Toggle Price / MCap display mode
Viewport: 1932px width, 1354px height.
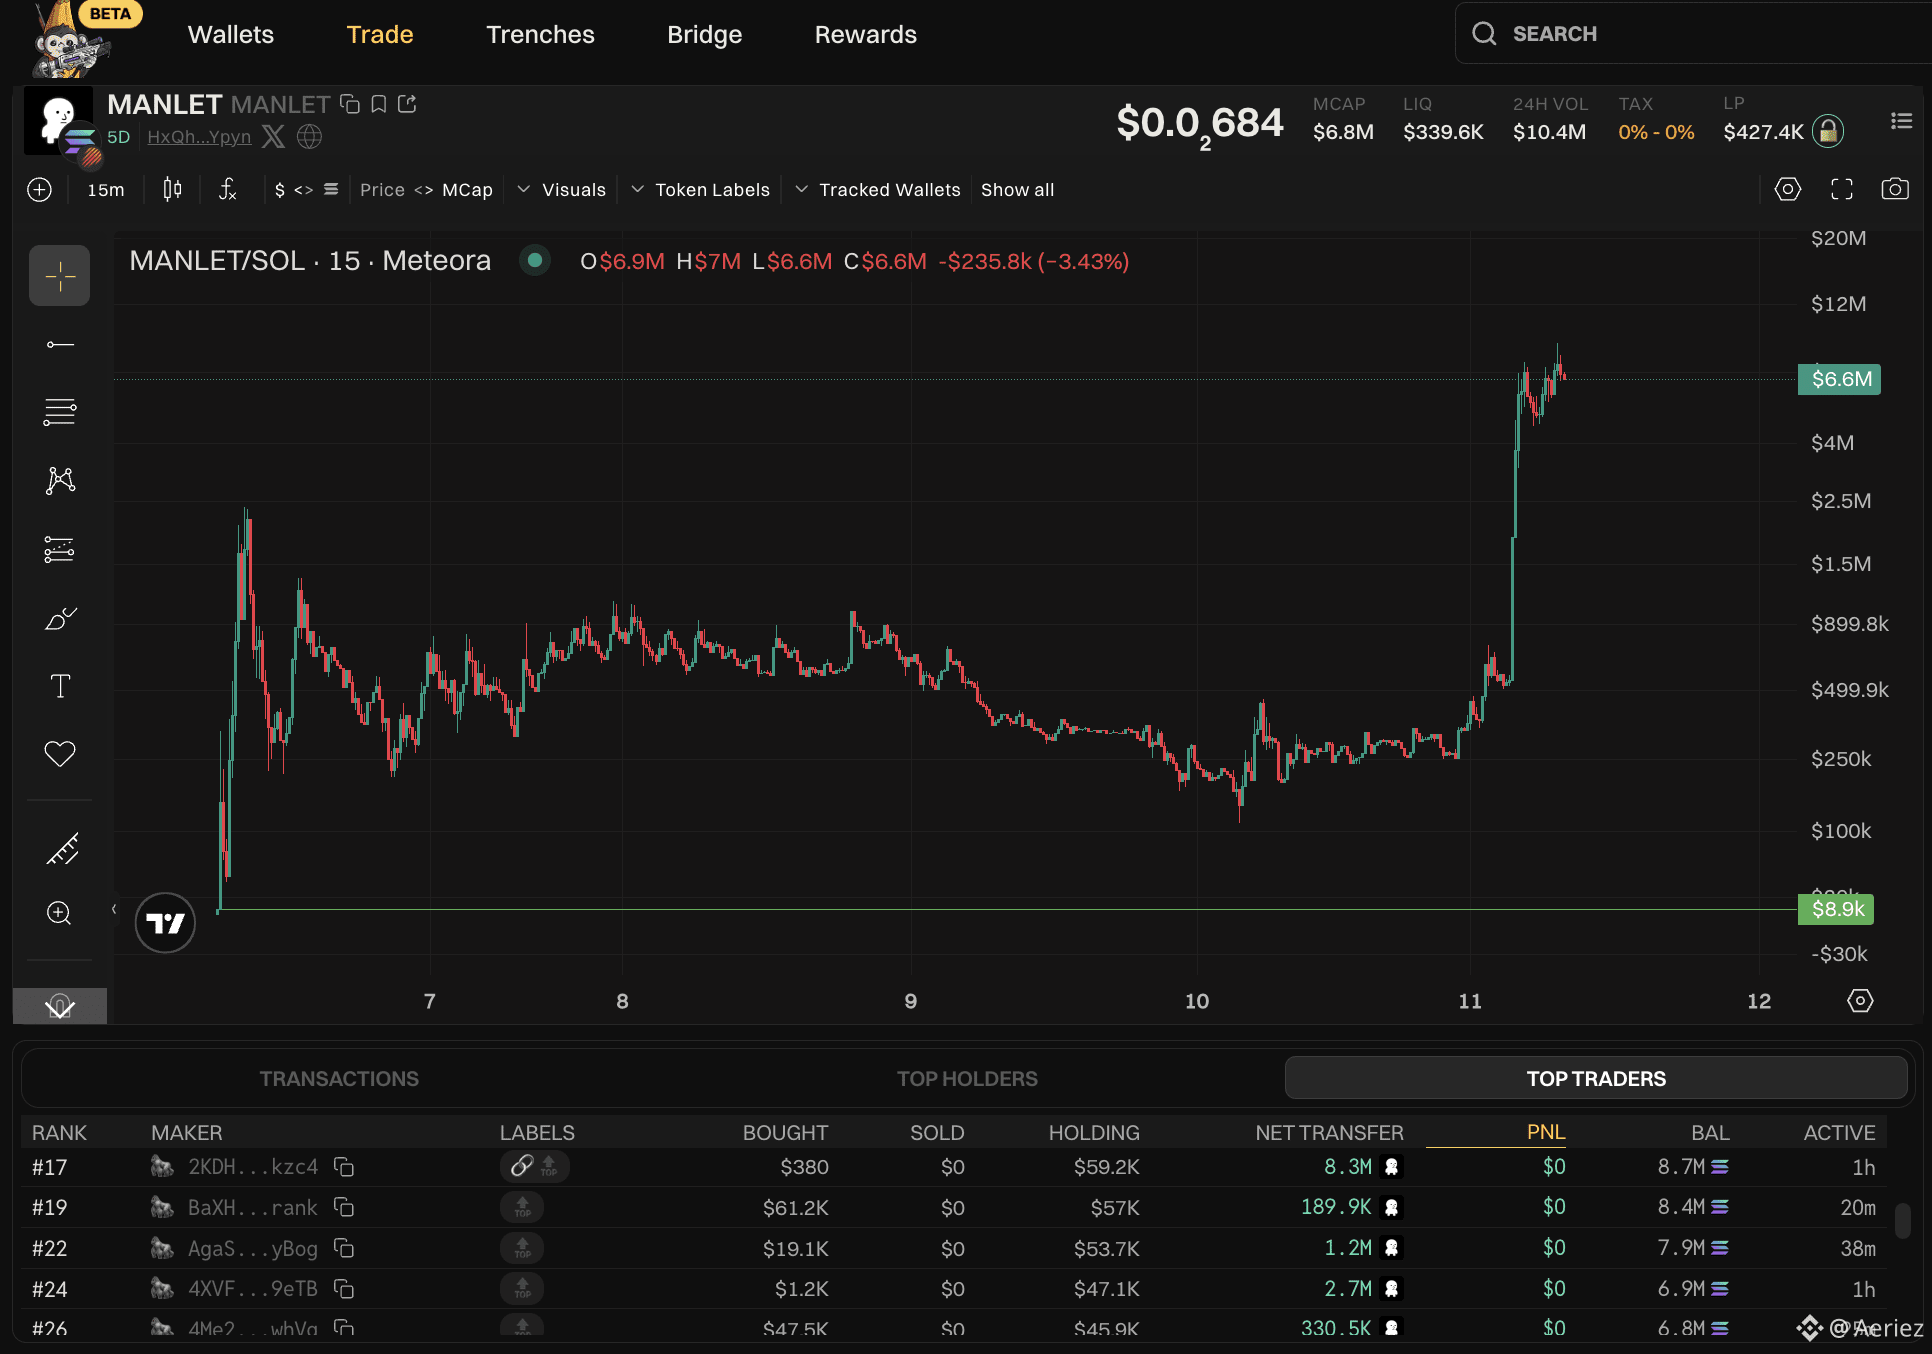(426, 190)
